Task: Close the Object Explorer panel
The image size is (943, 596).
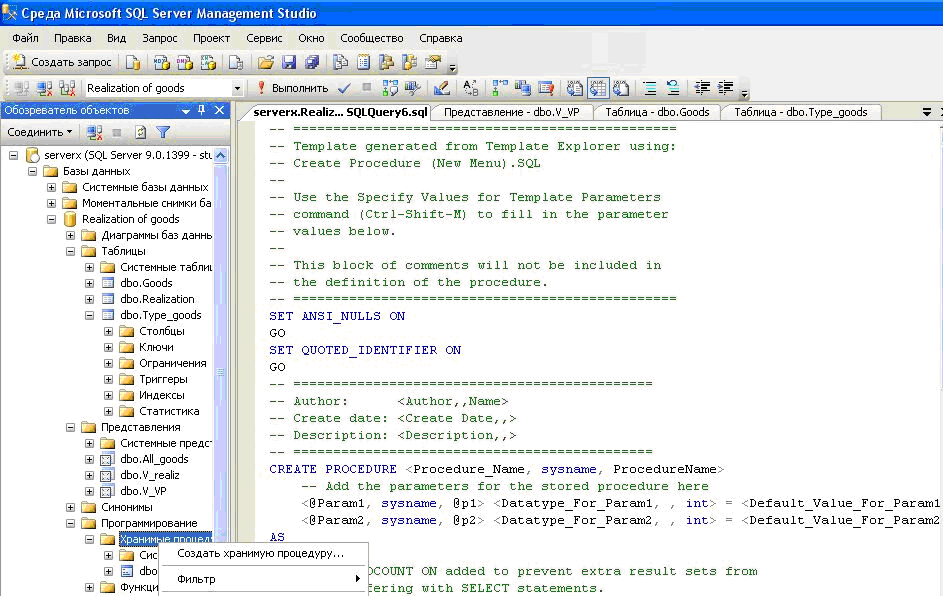Action: (220, 110)
